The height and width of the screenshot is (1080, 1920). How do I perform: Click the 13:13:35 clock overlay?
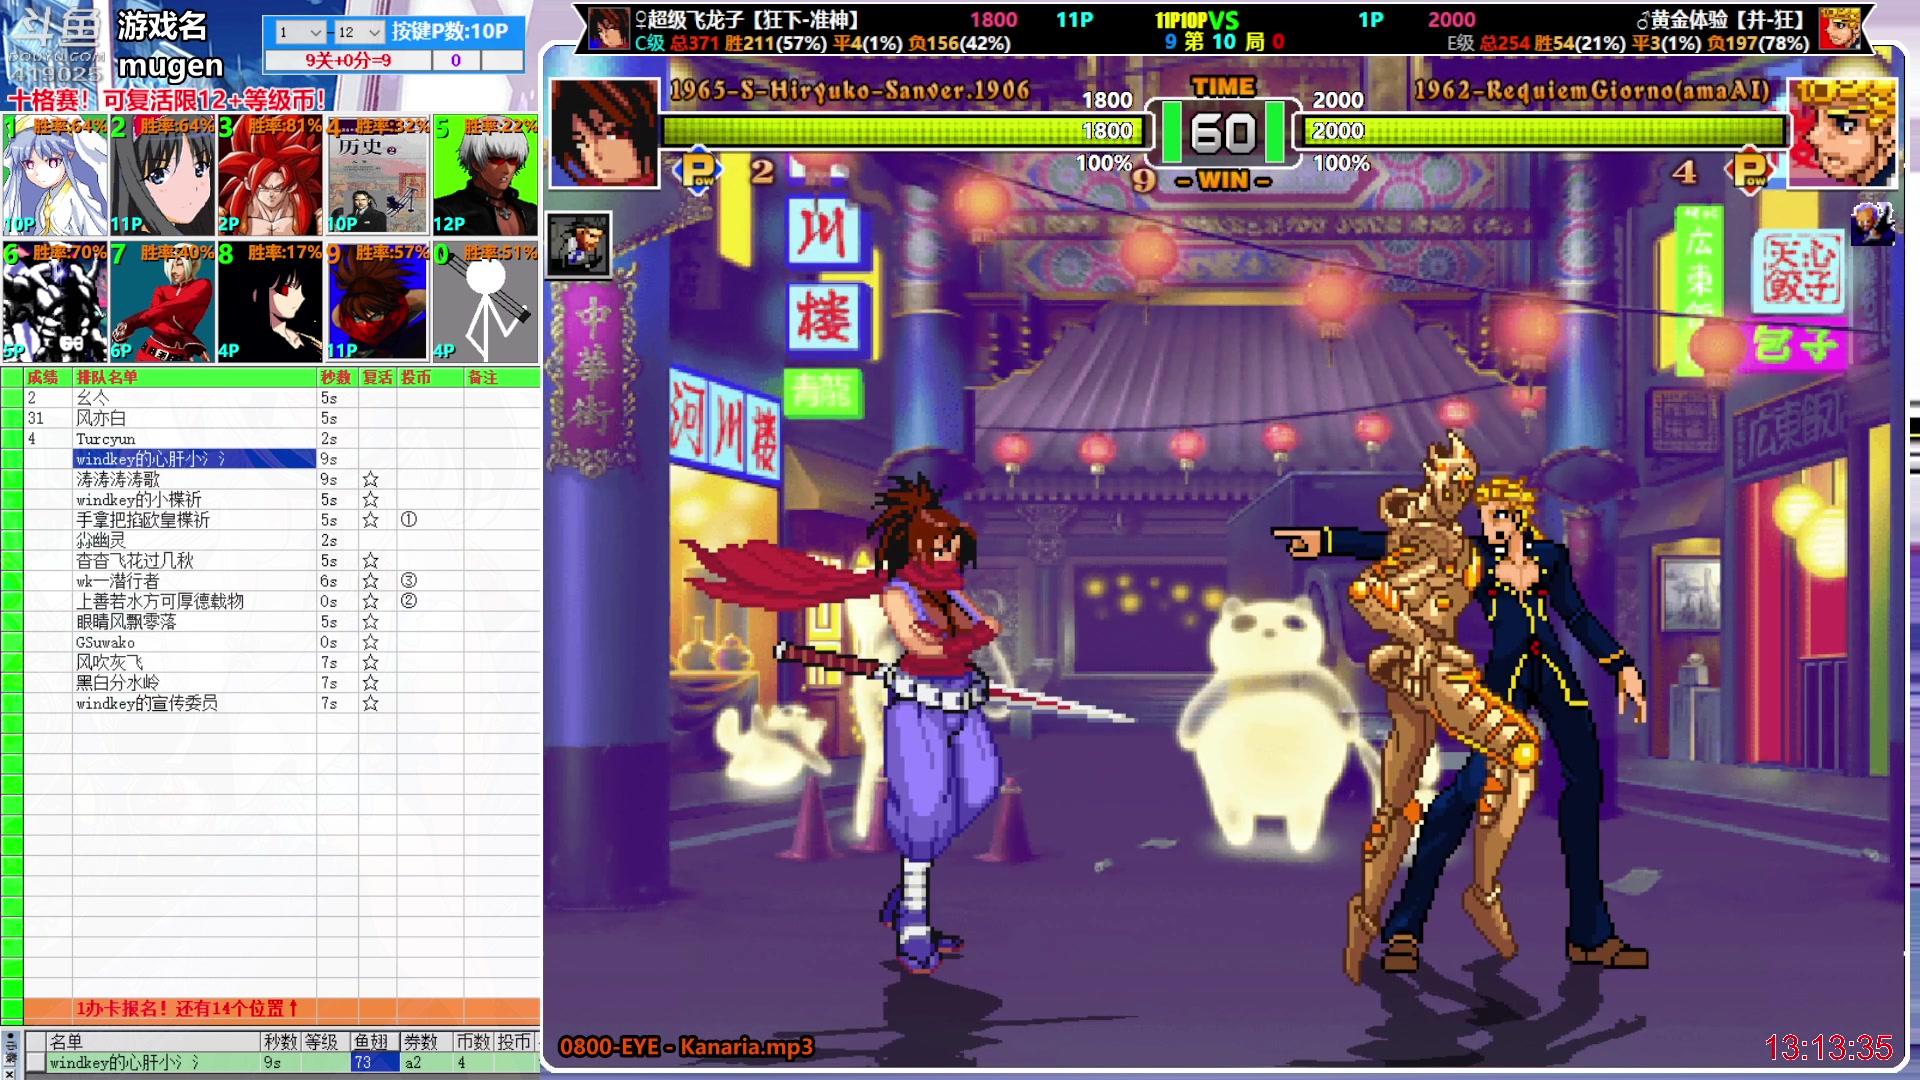pyautogui.click(x=1828, y=1047)
